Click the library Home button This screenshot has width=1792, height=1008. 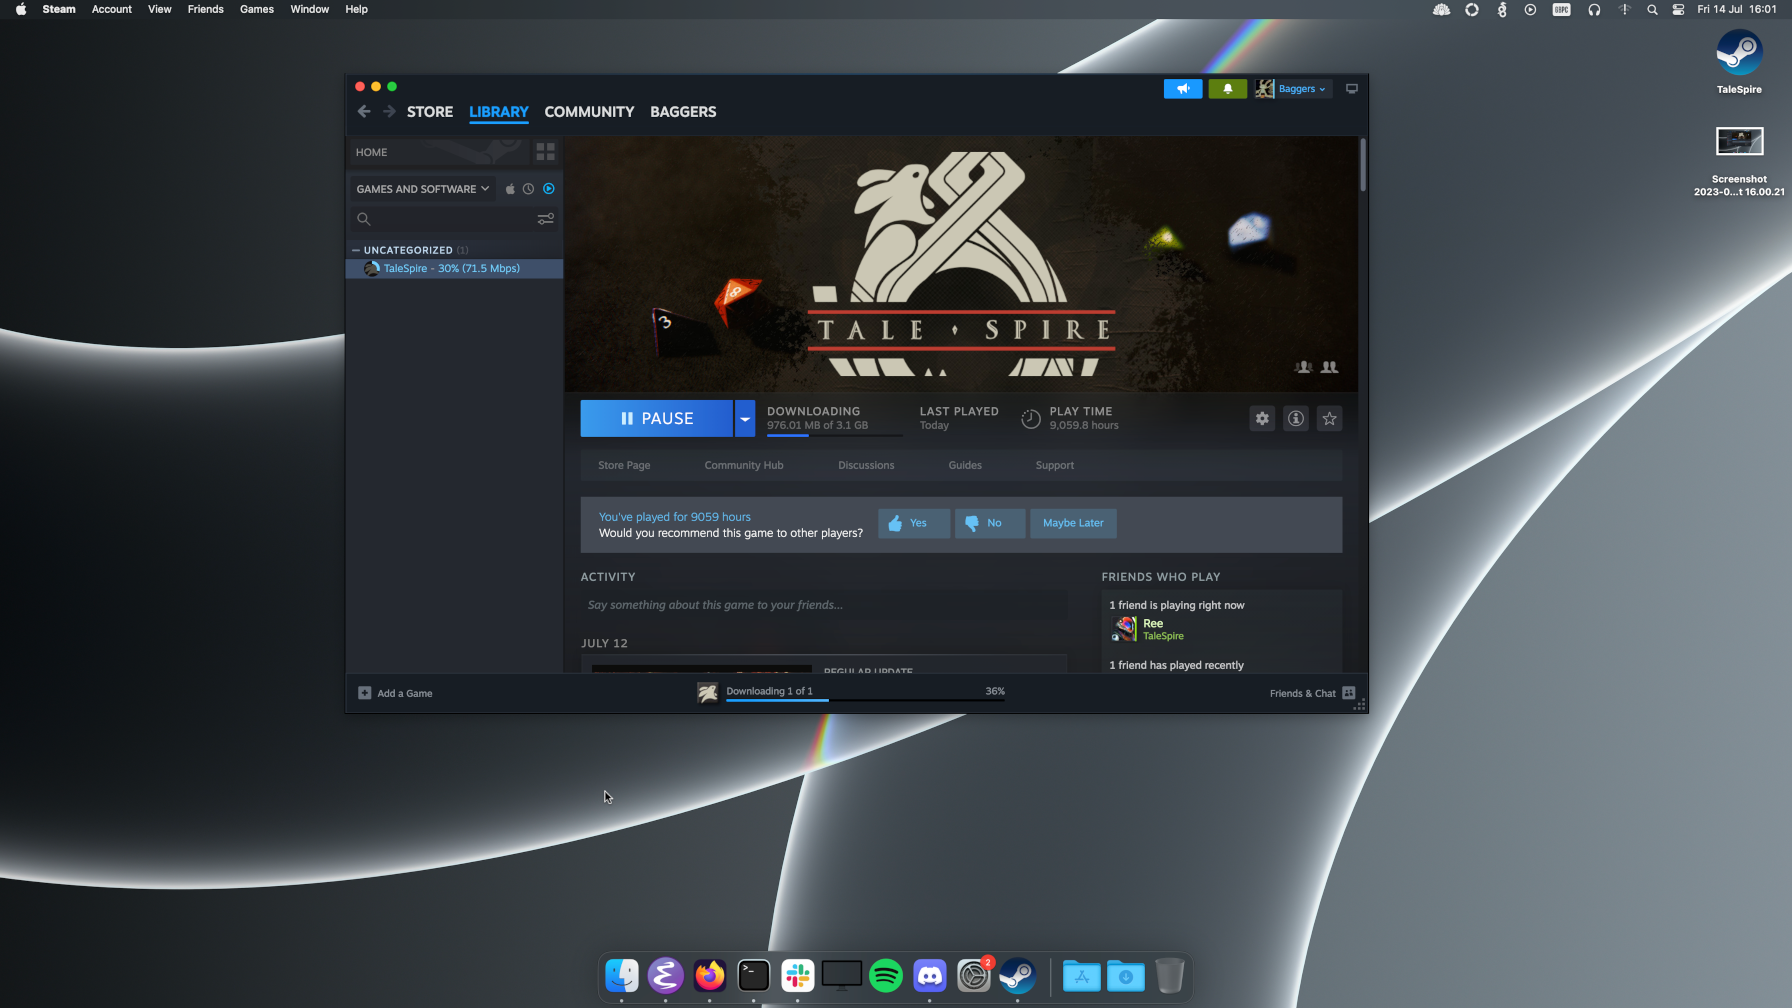click(438, 152)
